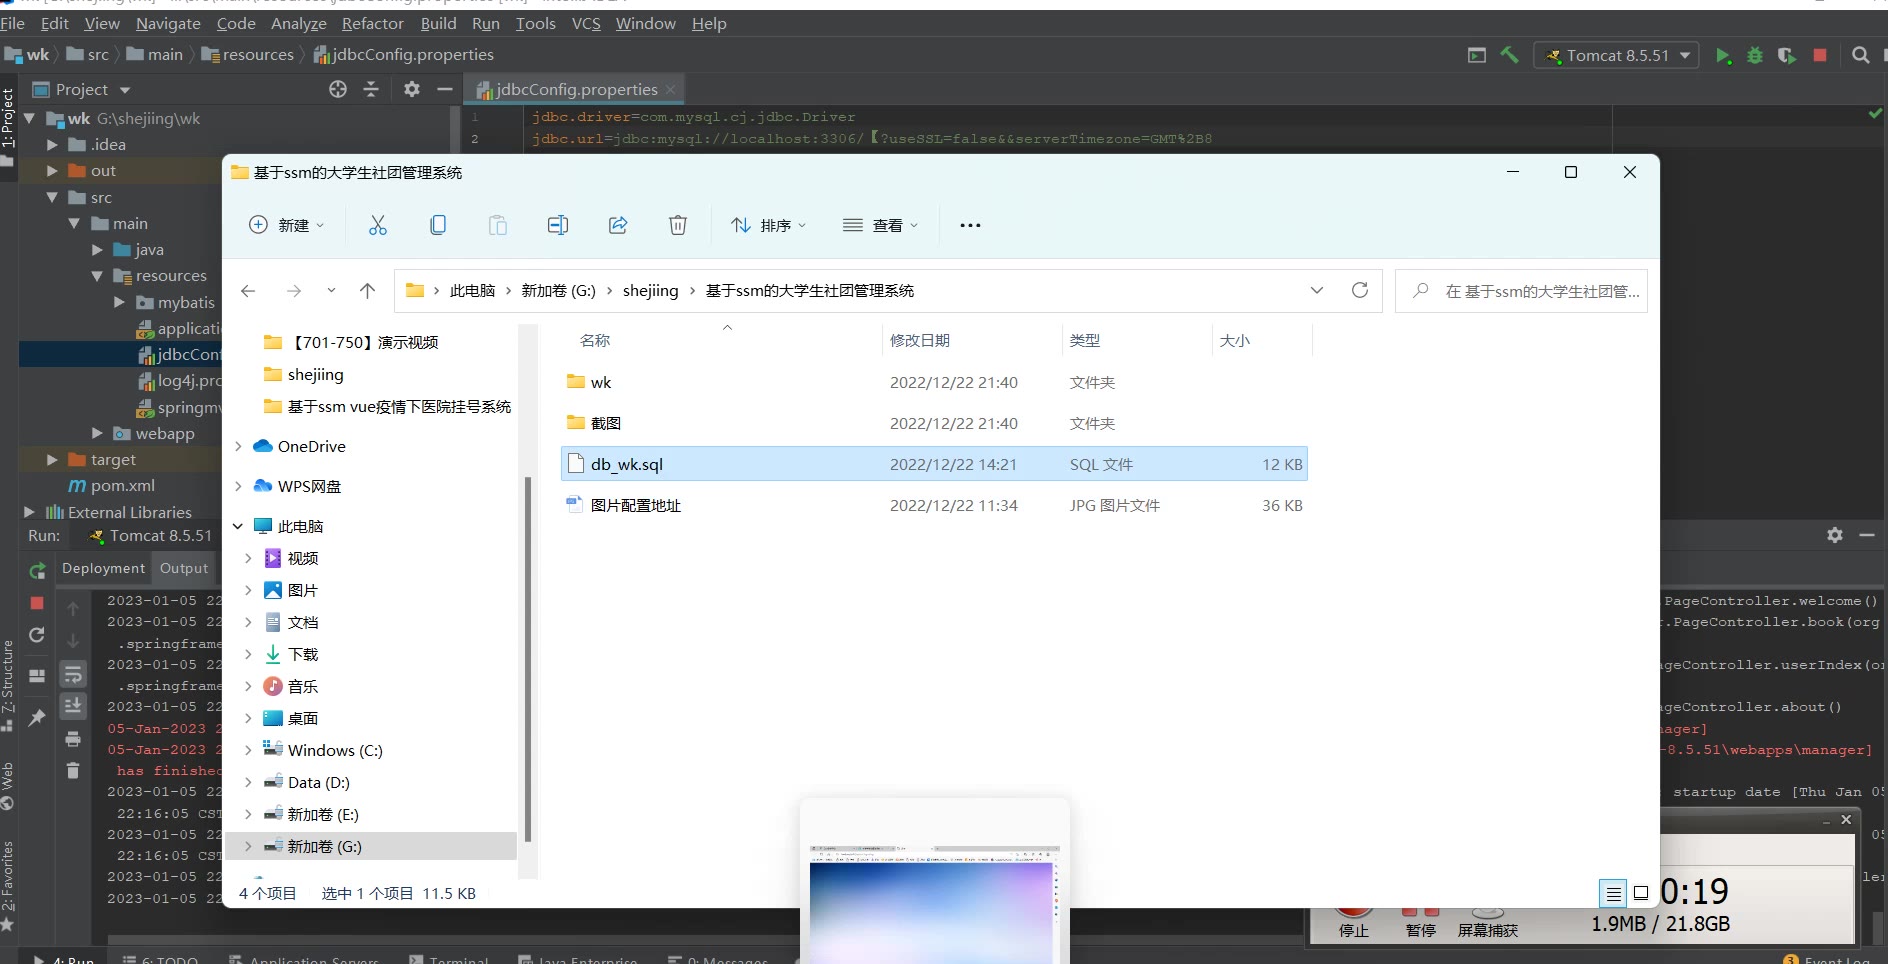Image resolution: width=1888 pixels, height=964 pixels.
Task: Click the Delete trash icon in Explorer
Action: click(x=677, y=225)
